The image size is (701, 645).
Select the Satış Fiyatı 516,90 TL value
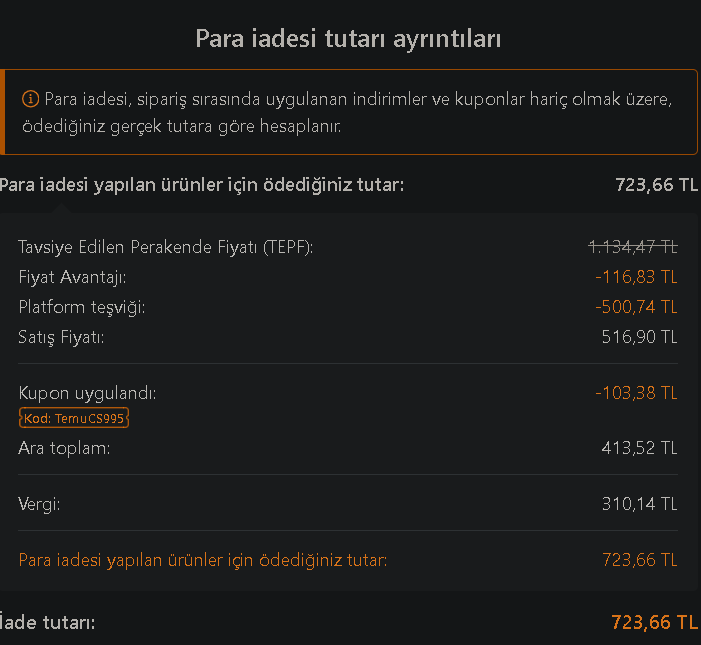click(x=639, y=337)
